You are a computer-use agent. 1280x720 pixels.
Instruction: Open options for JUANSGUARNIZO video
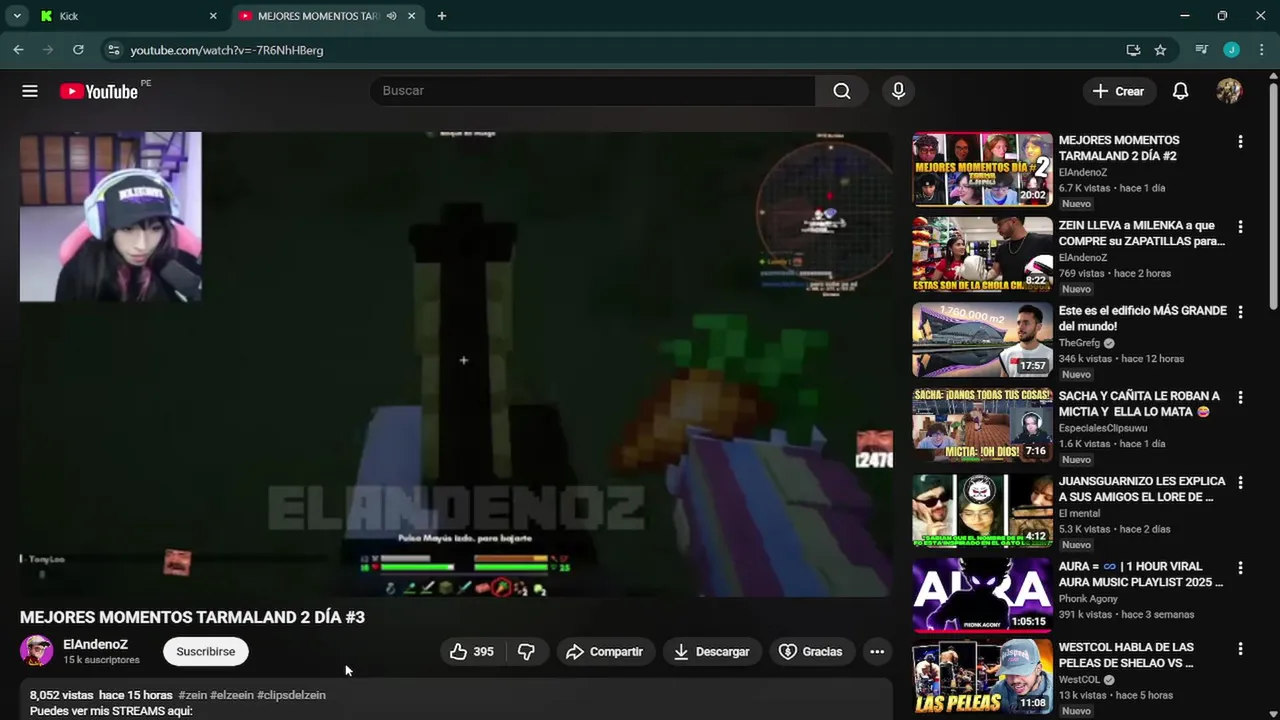click(1240, 482)
